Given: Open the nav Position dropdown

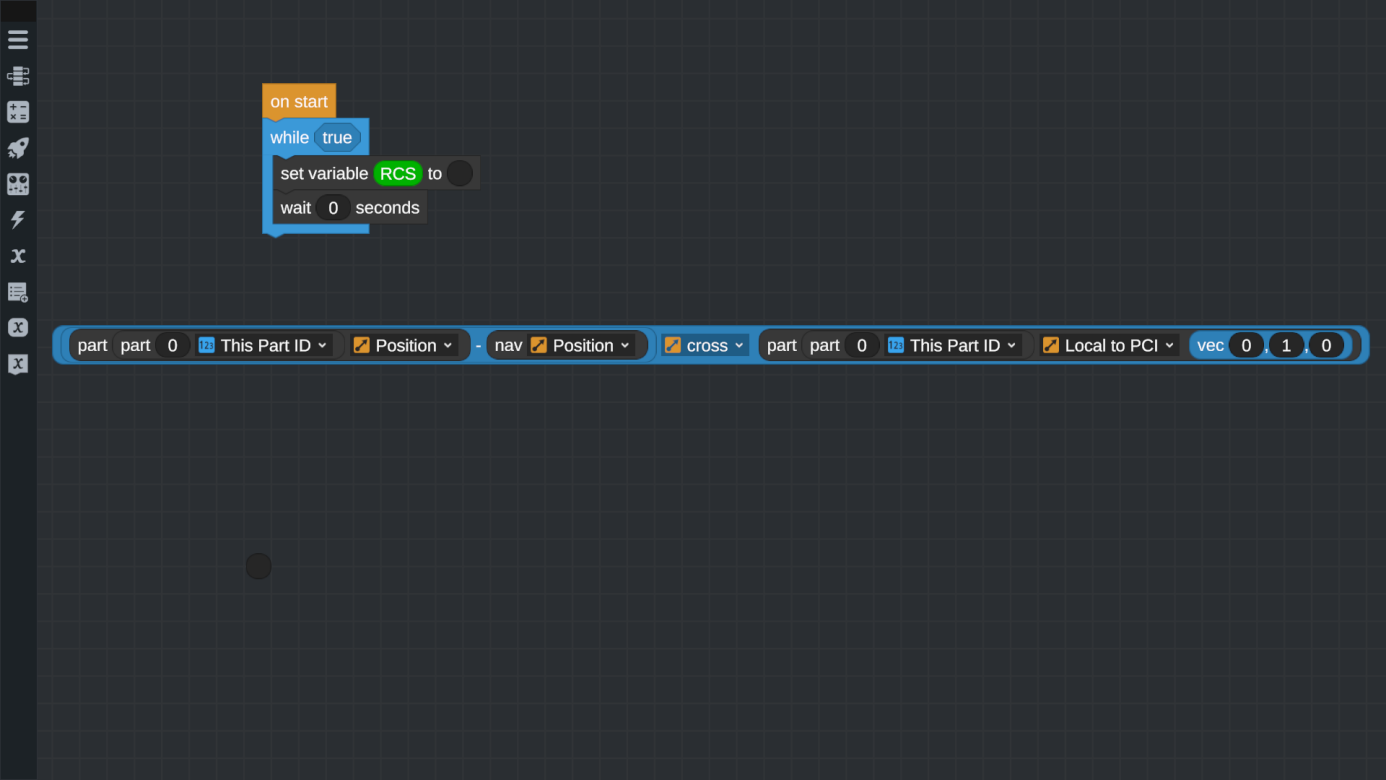Looking at the screenshot, I should pos(581,345).
